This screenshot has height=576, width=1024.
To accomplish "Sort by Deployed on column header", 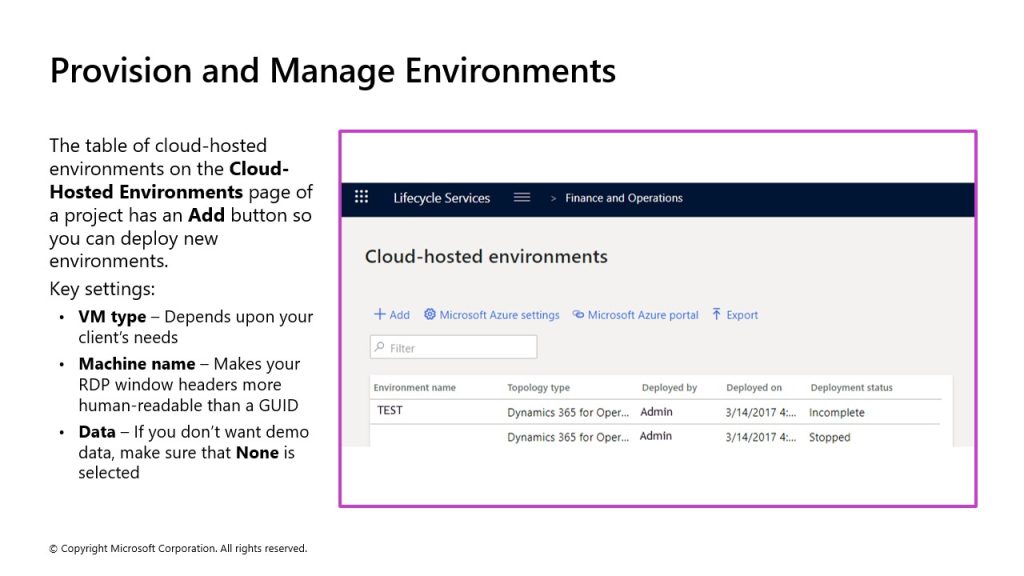I will [754, 387].
